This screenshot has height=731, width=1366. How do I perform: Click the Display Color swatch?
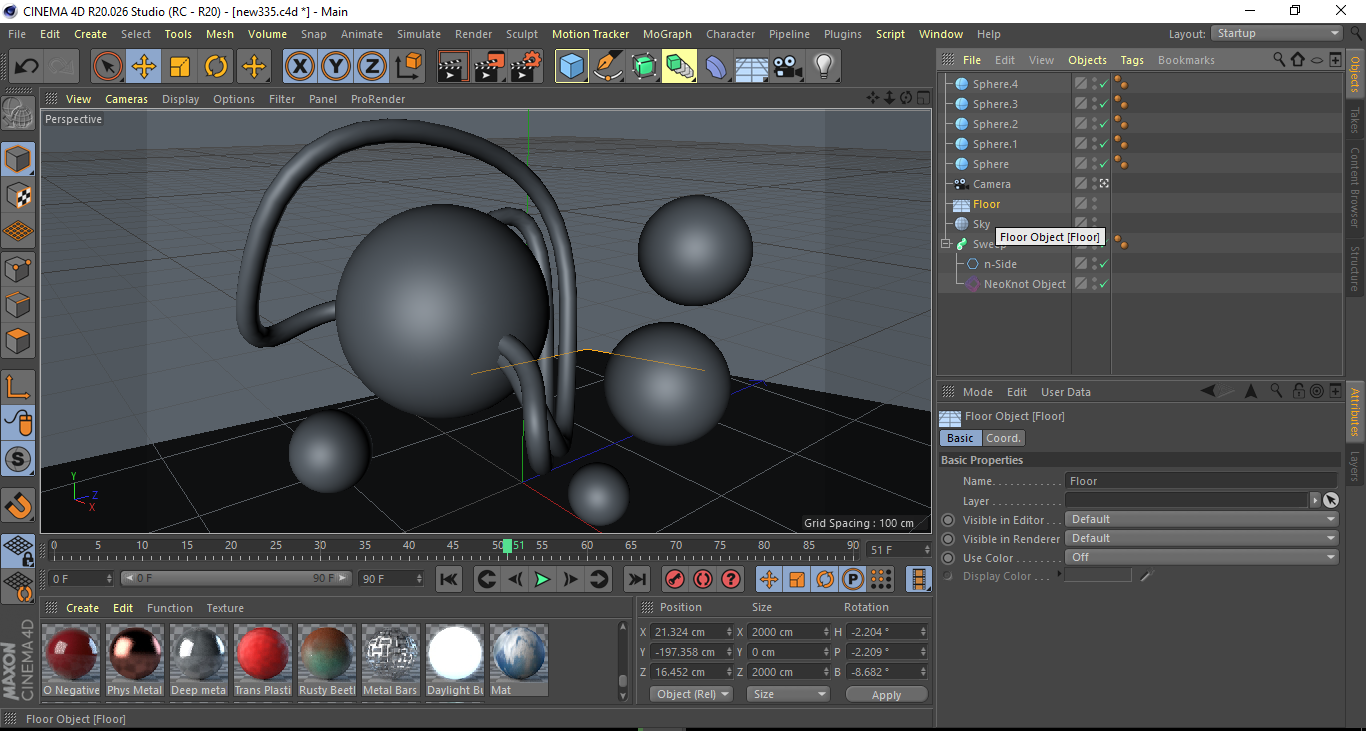pos(1098,576)
